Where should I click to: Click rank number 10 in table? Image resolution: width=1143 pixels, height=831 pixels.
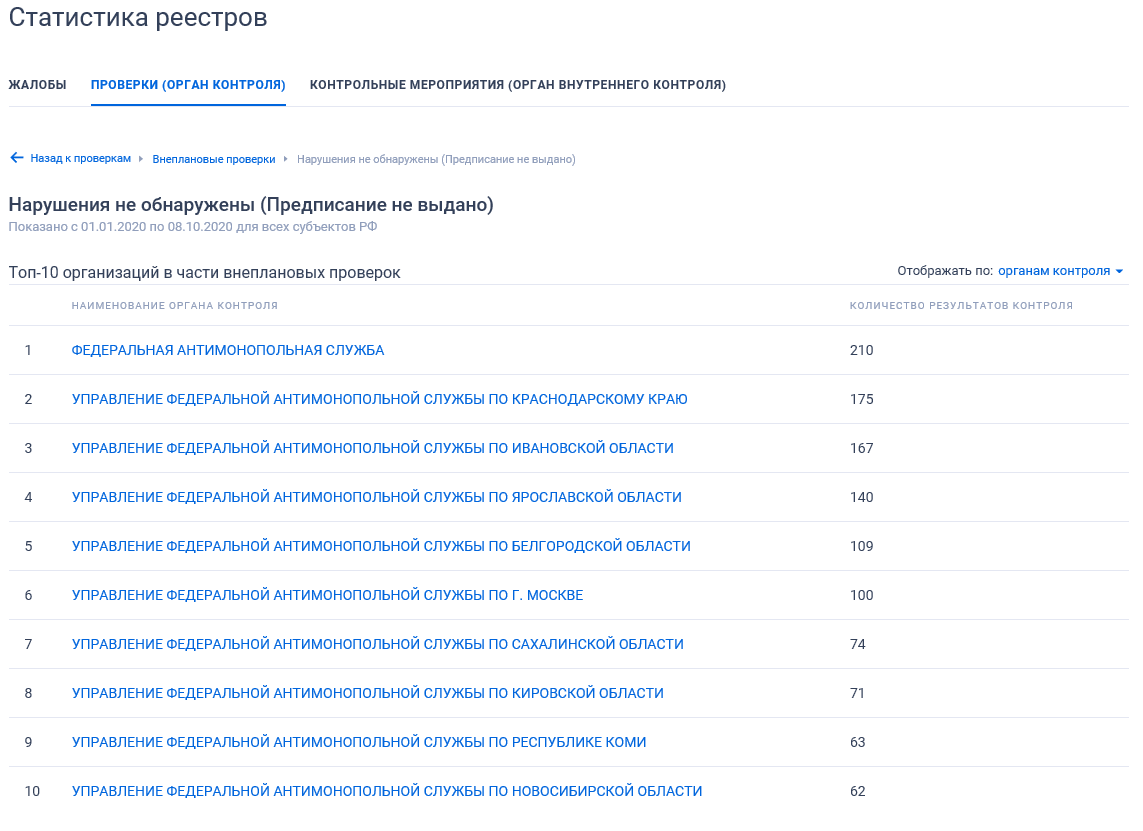click(x=32, y=791)
